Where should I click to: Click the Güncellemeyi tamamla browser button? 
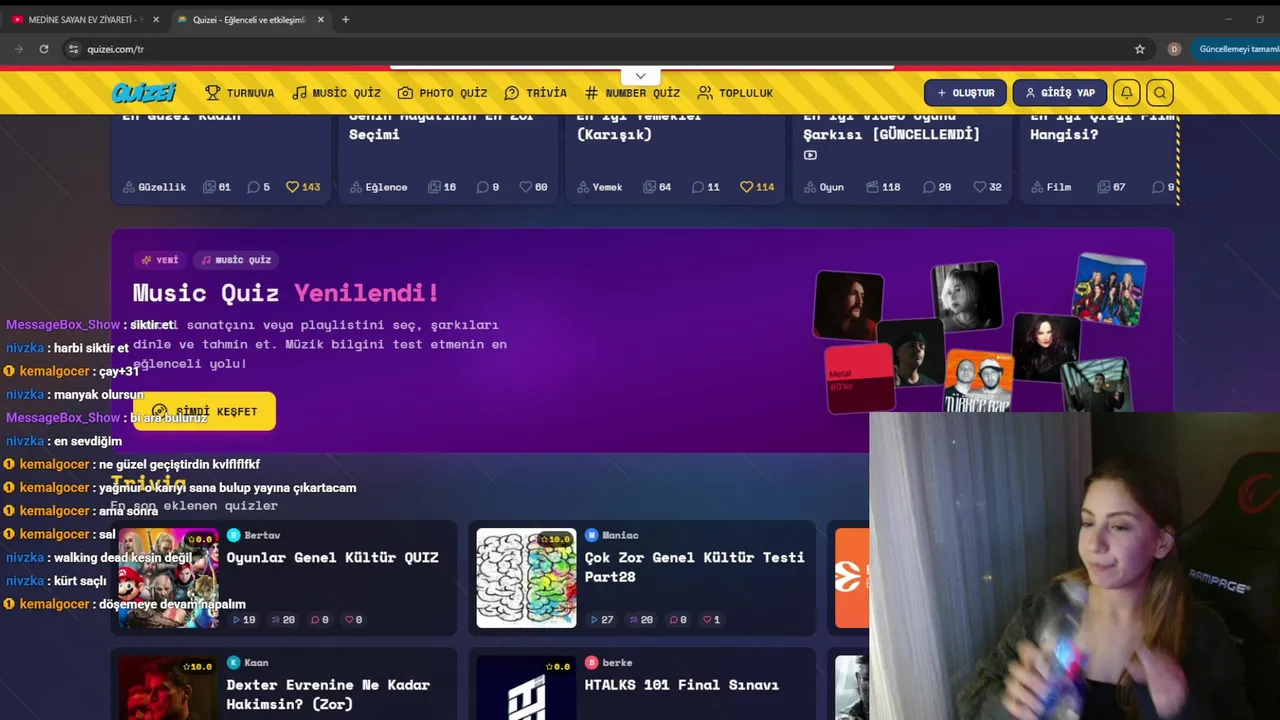click(x=1238, y=49)
